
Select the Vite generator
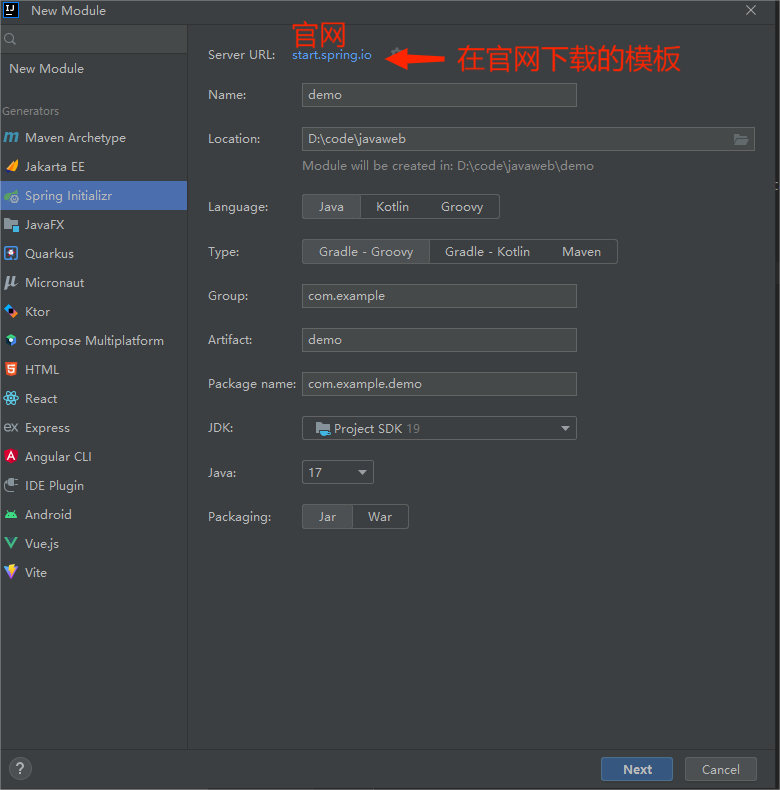pos(94,572)
